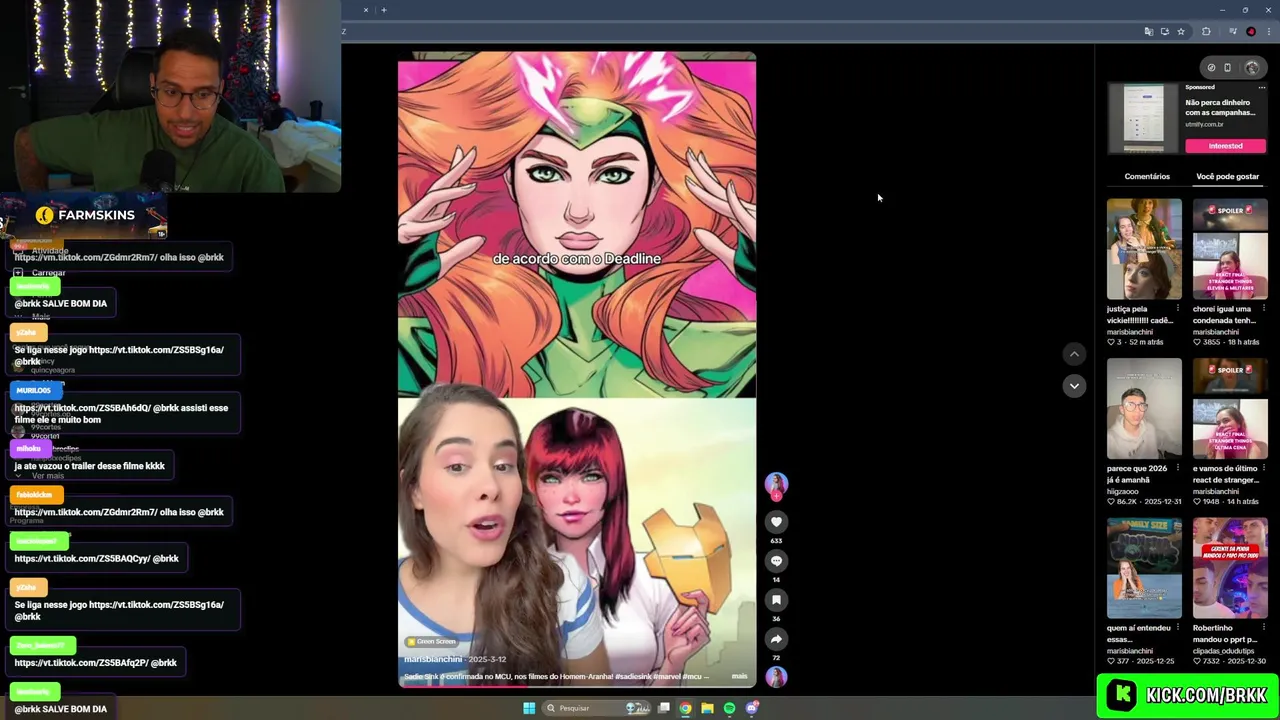Save video with the bookmark icon
Screen dimensions: 1280x720
(776, 600)
